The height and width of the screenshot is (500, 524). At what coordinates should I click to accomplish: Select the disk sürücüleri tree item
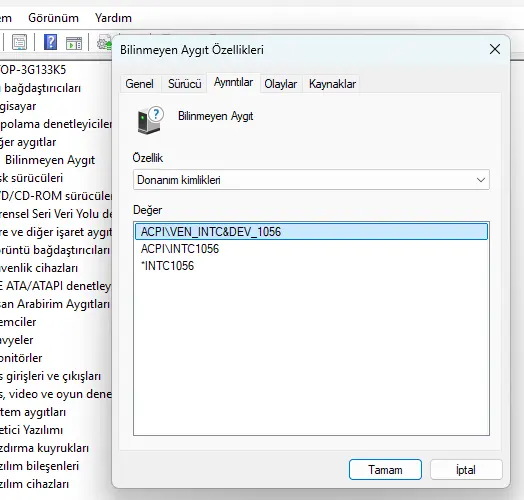pos(31,178)
